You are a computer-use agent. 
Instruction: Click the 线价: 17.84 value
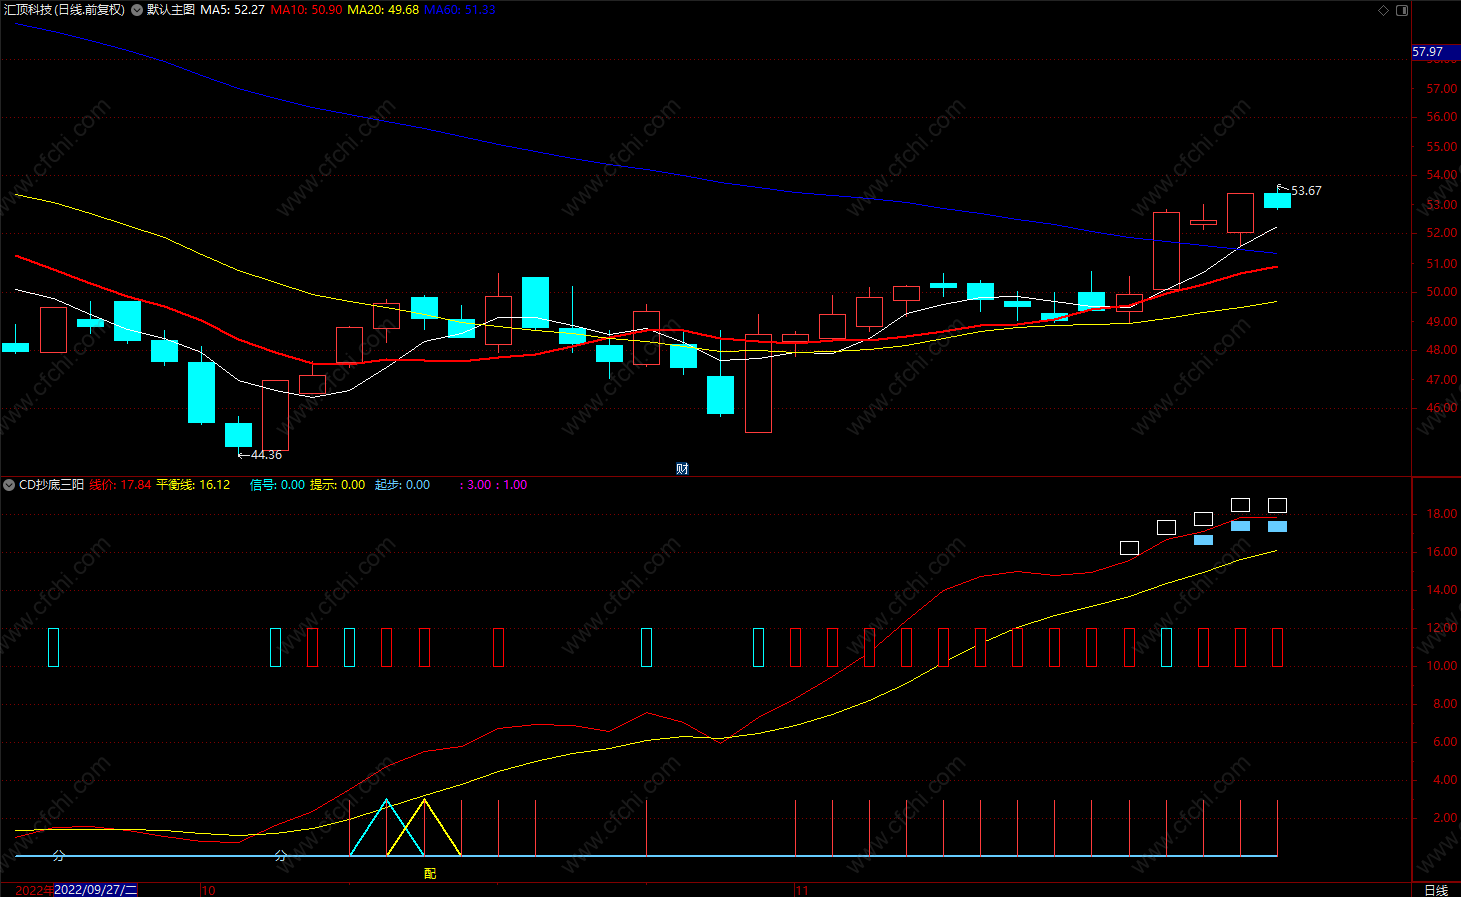[120, 485]
